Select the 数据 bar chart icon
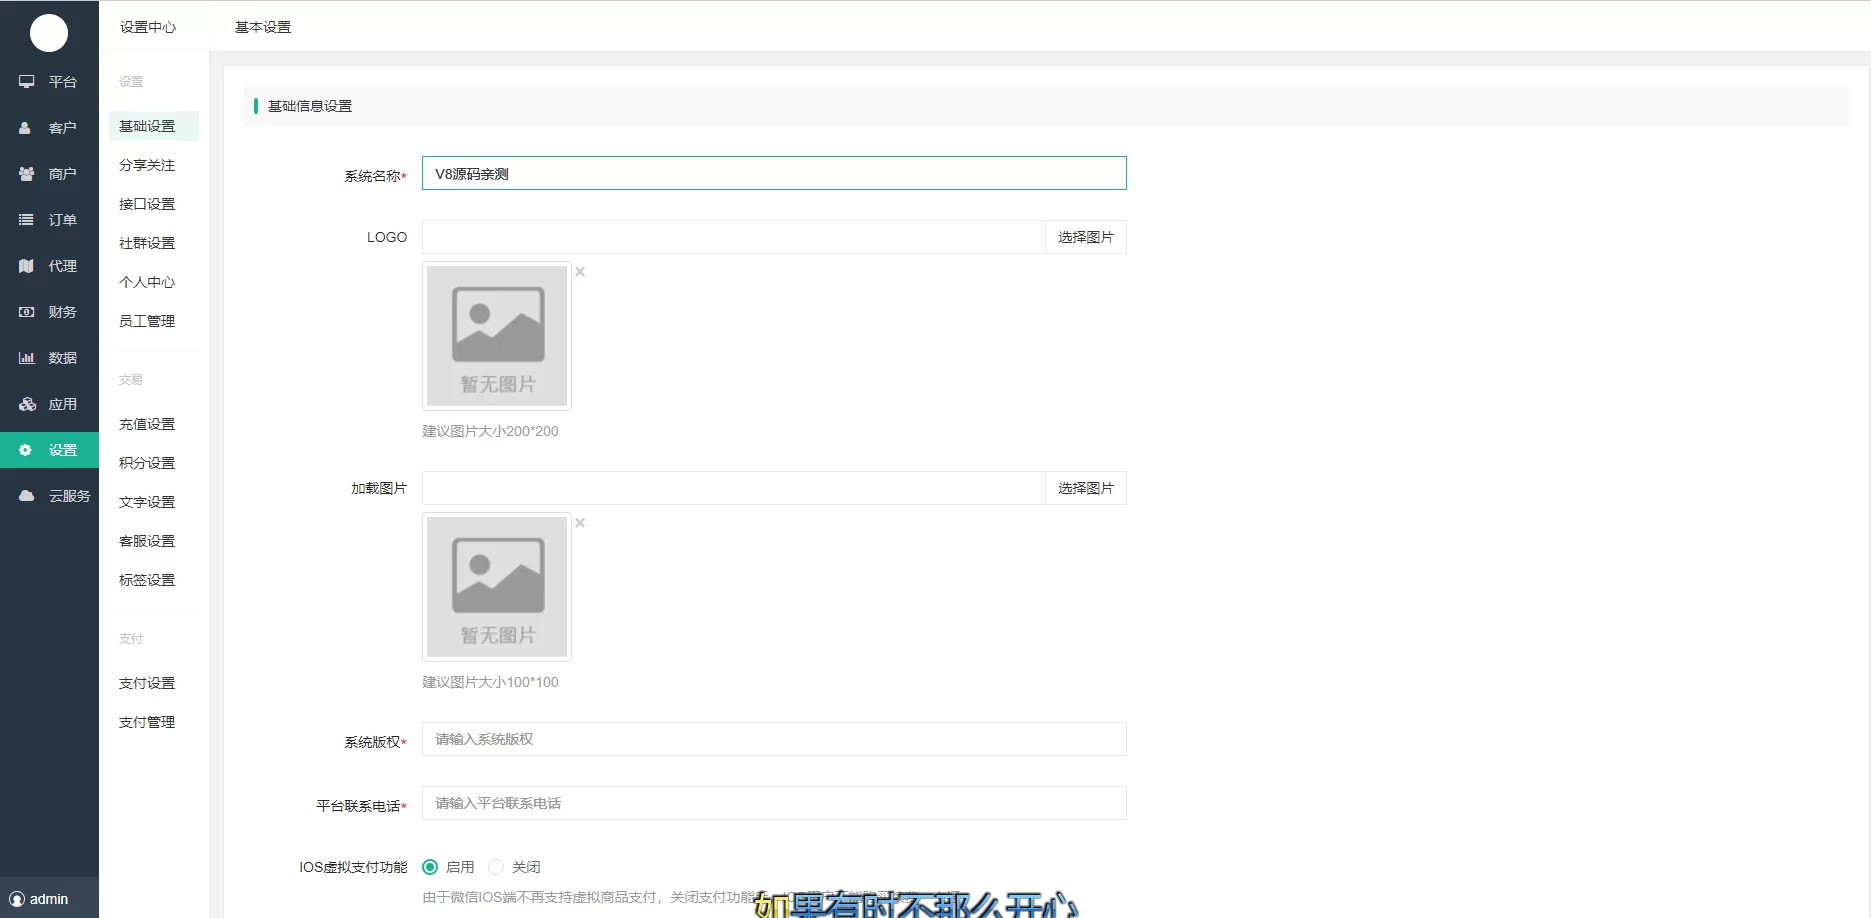This screenshot has height=918, width=1871. (27, 358)
